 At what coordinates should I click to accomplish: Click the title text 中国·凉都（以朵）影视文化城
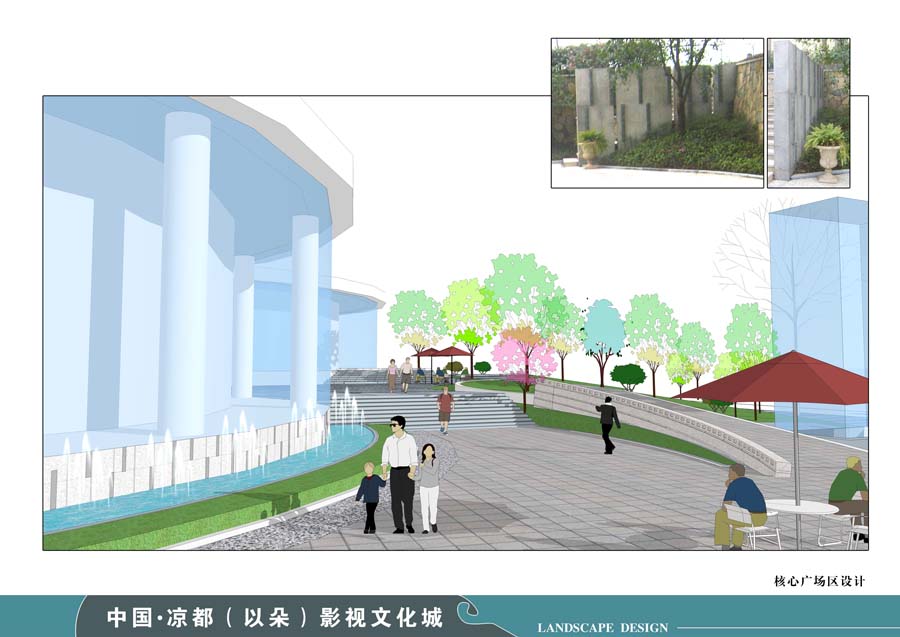pos(275,618)
